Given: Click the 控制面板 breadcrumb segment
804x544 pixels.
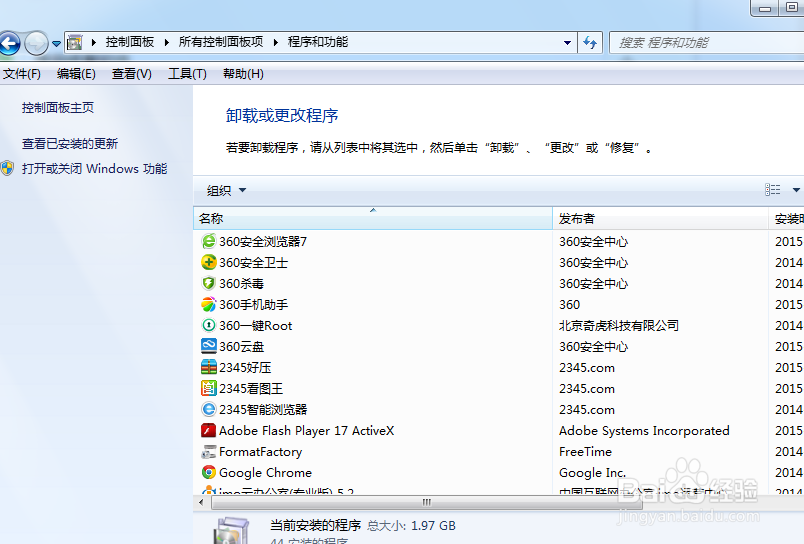Looking at the screenshot, I should (x=130, y=42).
